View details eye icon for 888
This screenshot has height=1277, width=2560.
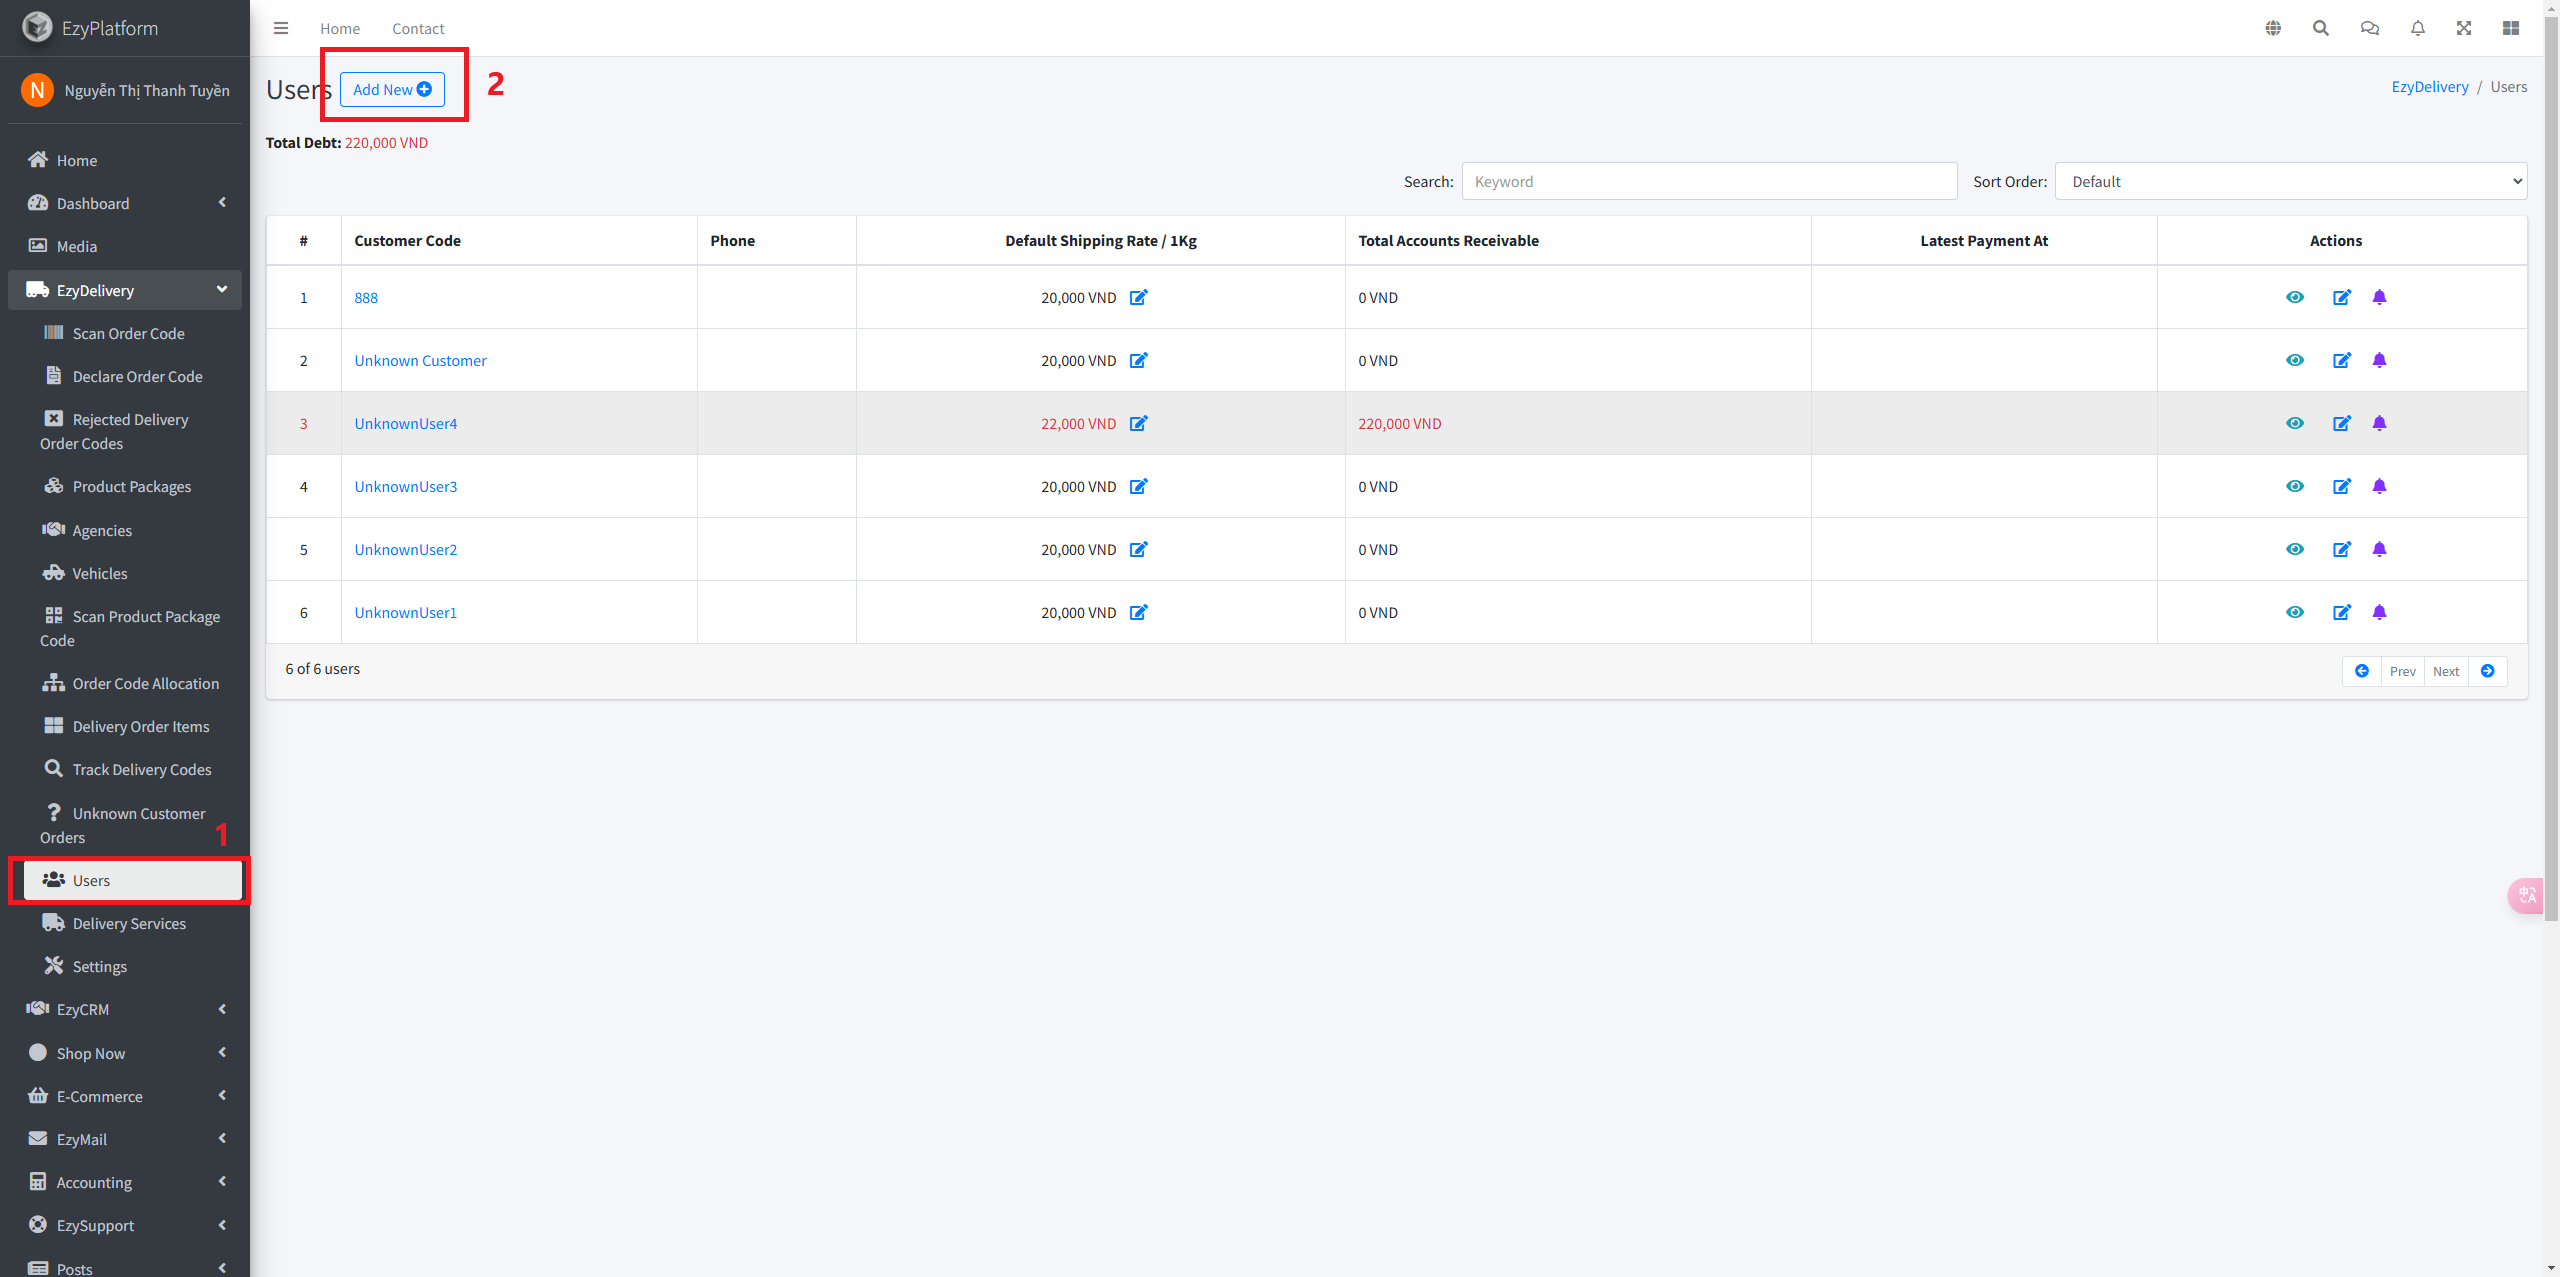(x=2295, y=297)
